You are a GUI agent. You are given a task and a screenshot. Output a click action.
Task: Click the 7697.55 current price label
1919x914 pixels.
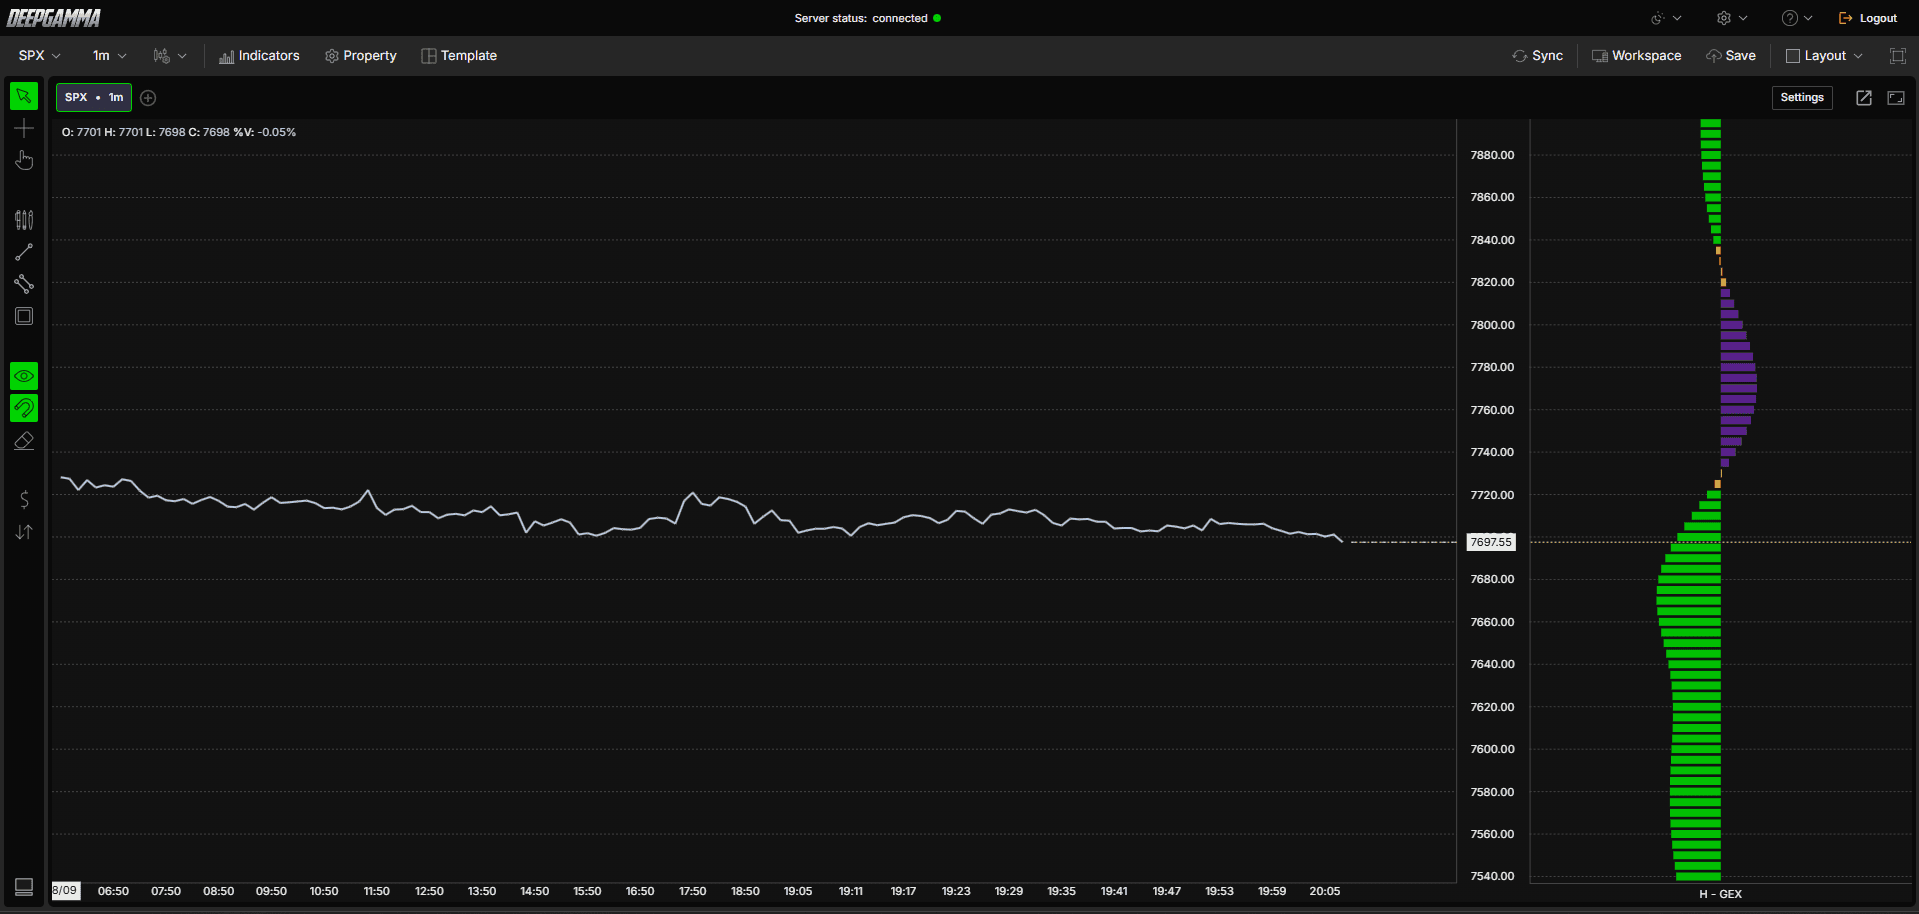coord(1491,542)
